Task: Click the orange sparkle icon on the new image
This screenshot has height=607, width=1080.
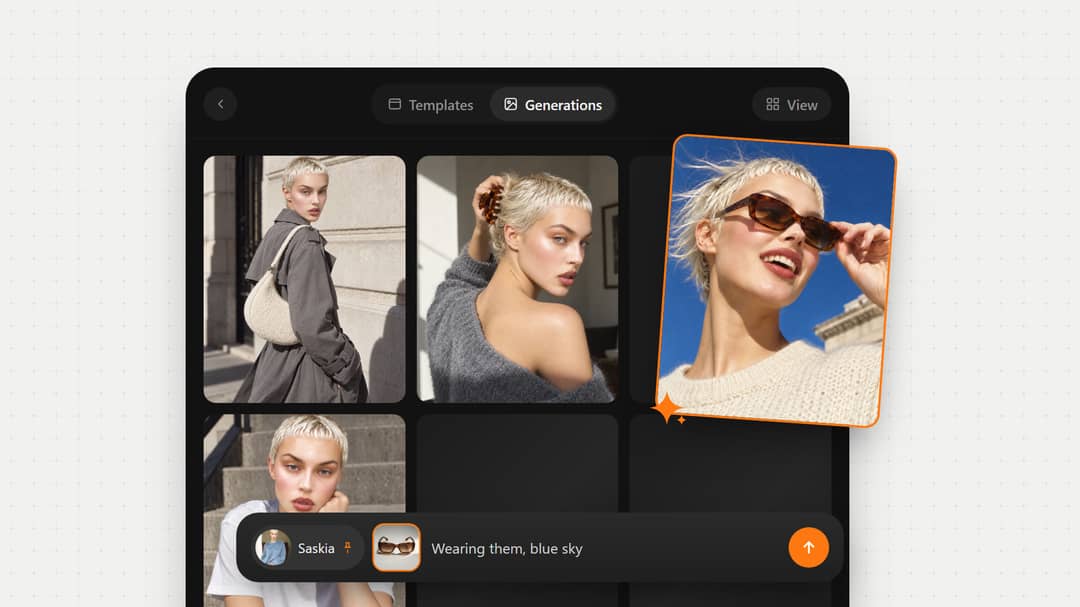Action: [668, 409]
